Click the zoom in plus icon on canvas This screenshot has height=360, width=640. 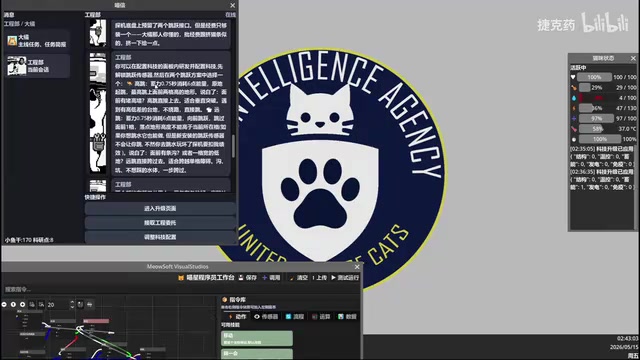click(x=22, y=304)
